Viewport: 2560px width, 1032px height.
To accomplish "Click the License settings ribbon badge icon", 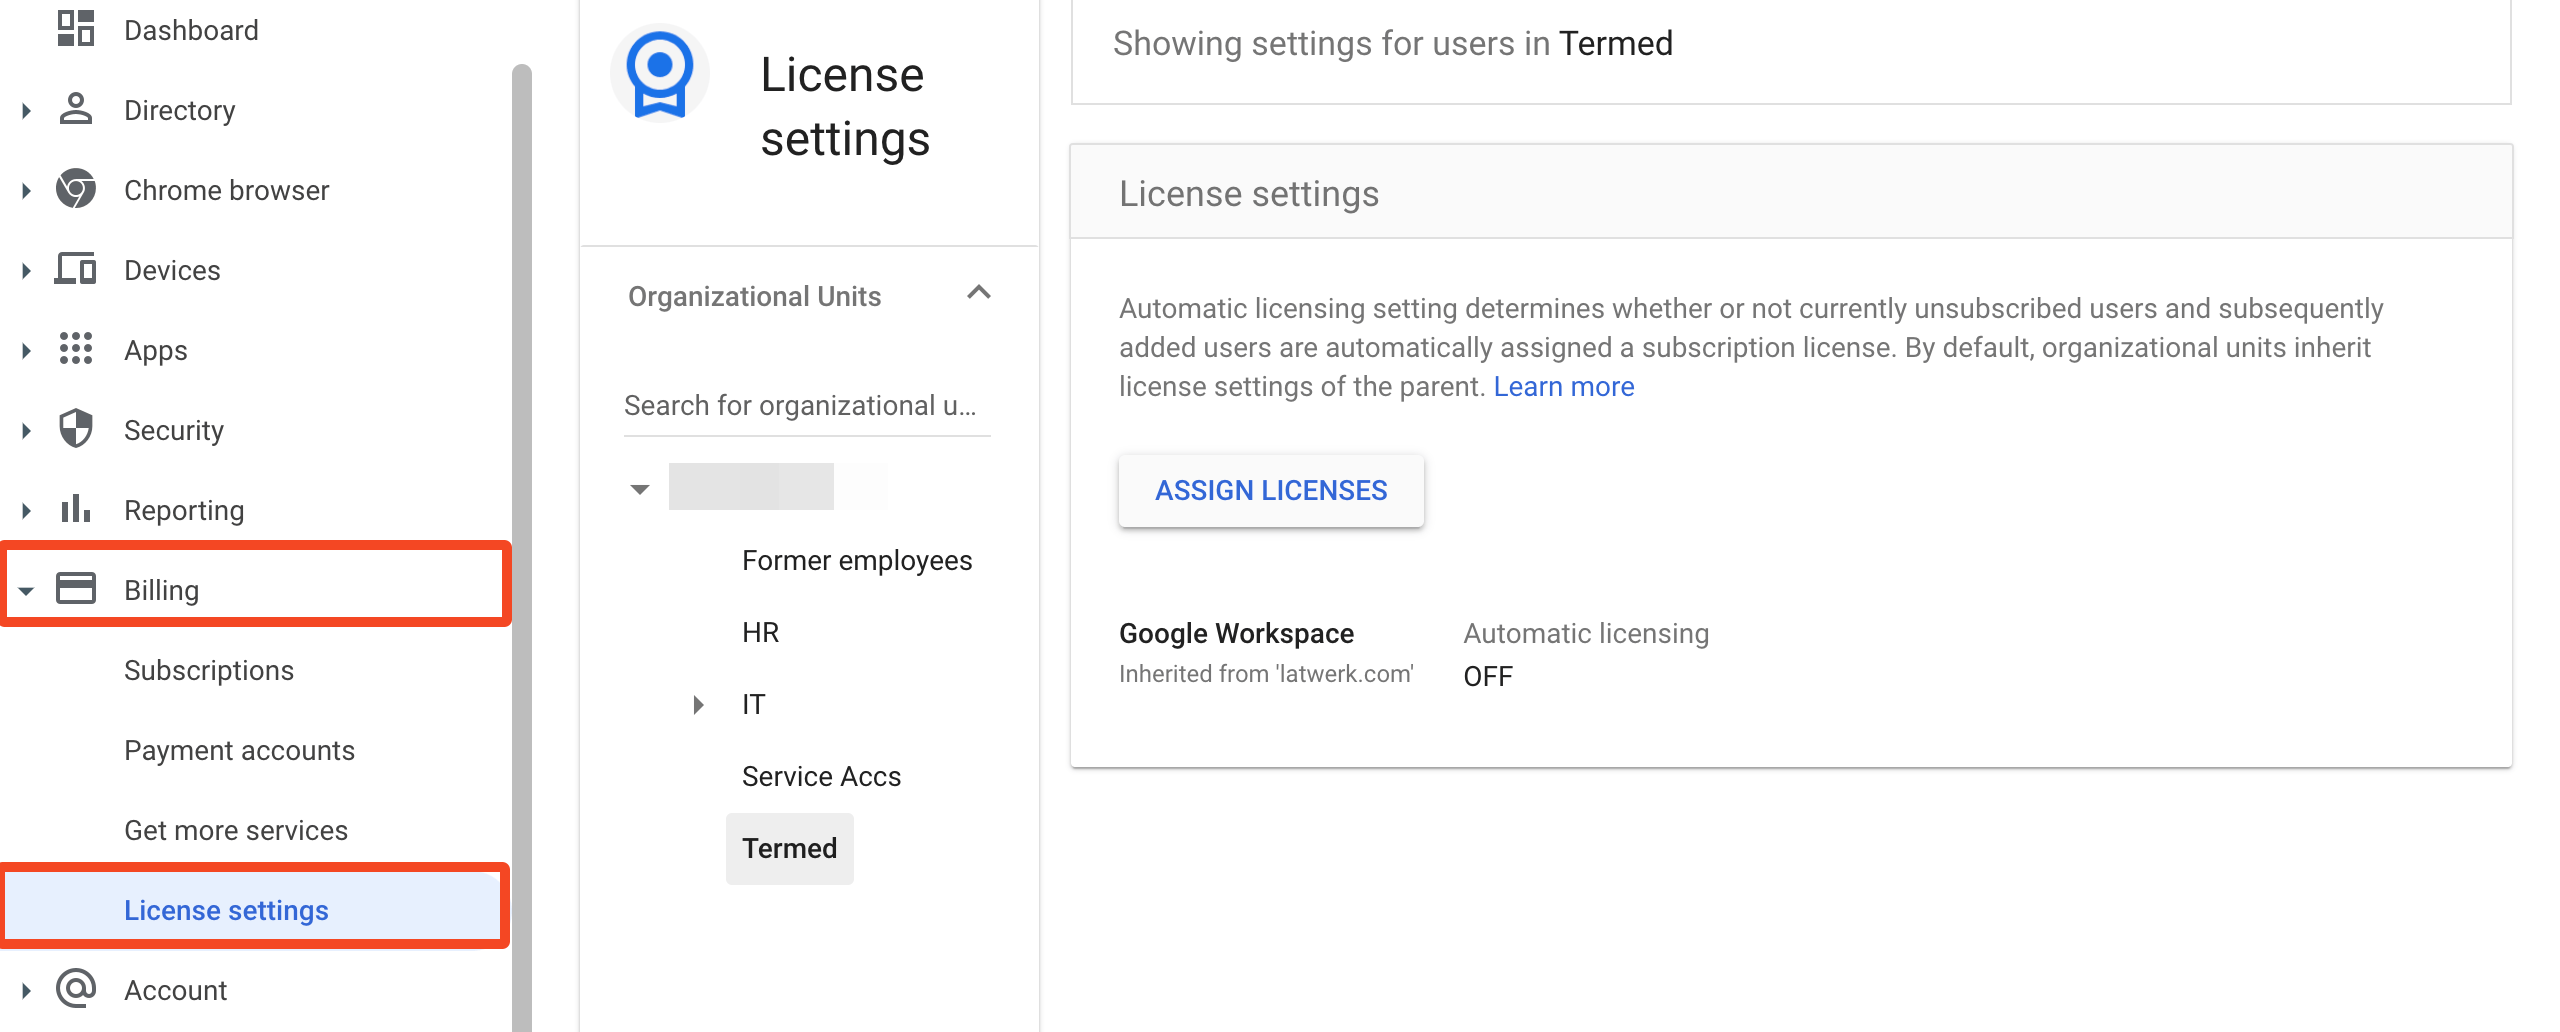I will tap(660, 74).
